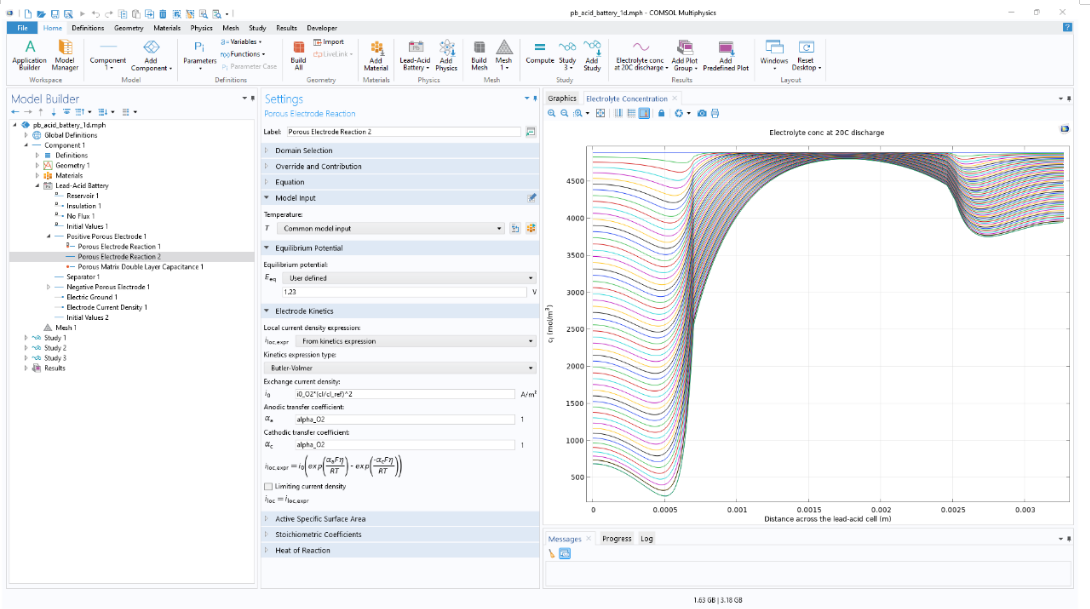Open the Model Manager
This screenshot has height=609, width=1090.
(x=65, y=55)
